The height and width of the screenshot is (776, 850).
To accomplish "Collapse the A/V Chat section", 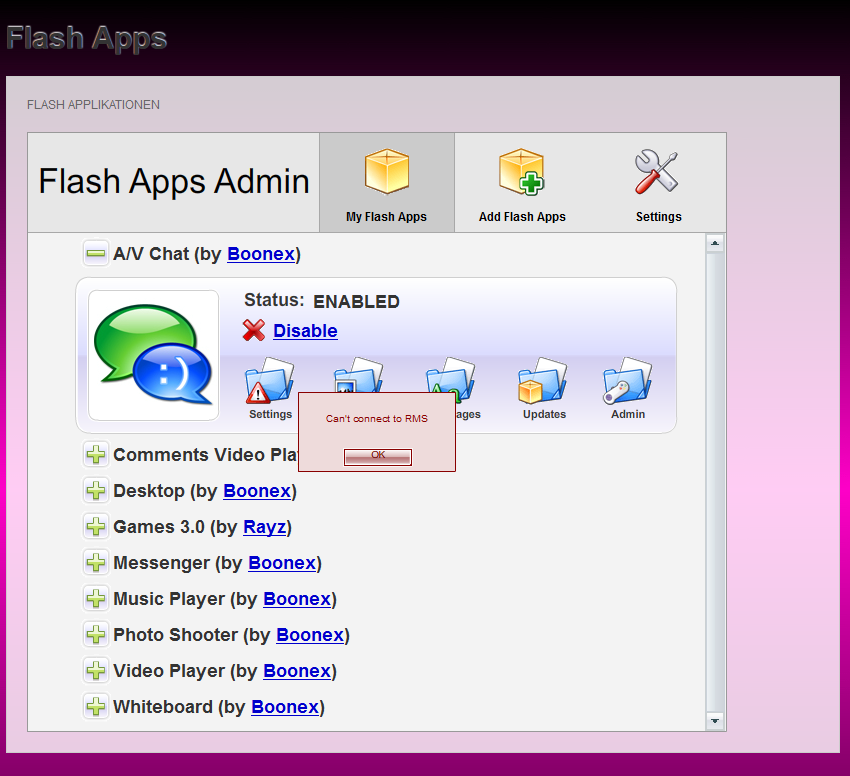I will (96, 254).
